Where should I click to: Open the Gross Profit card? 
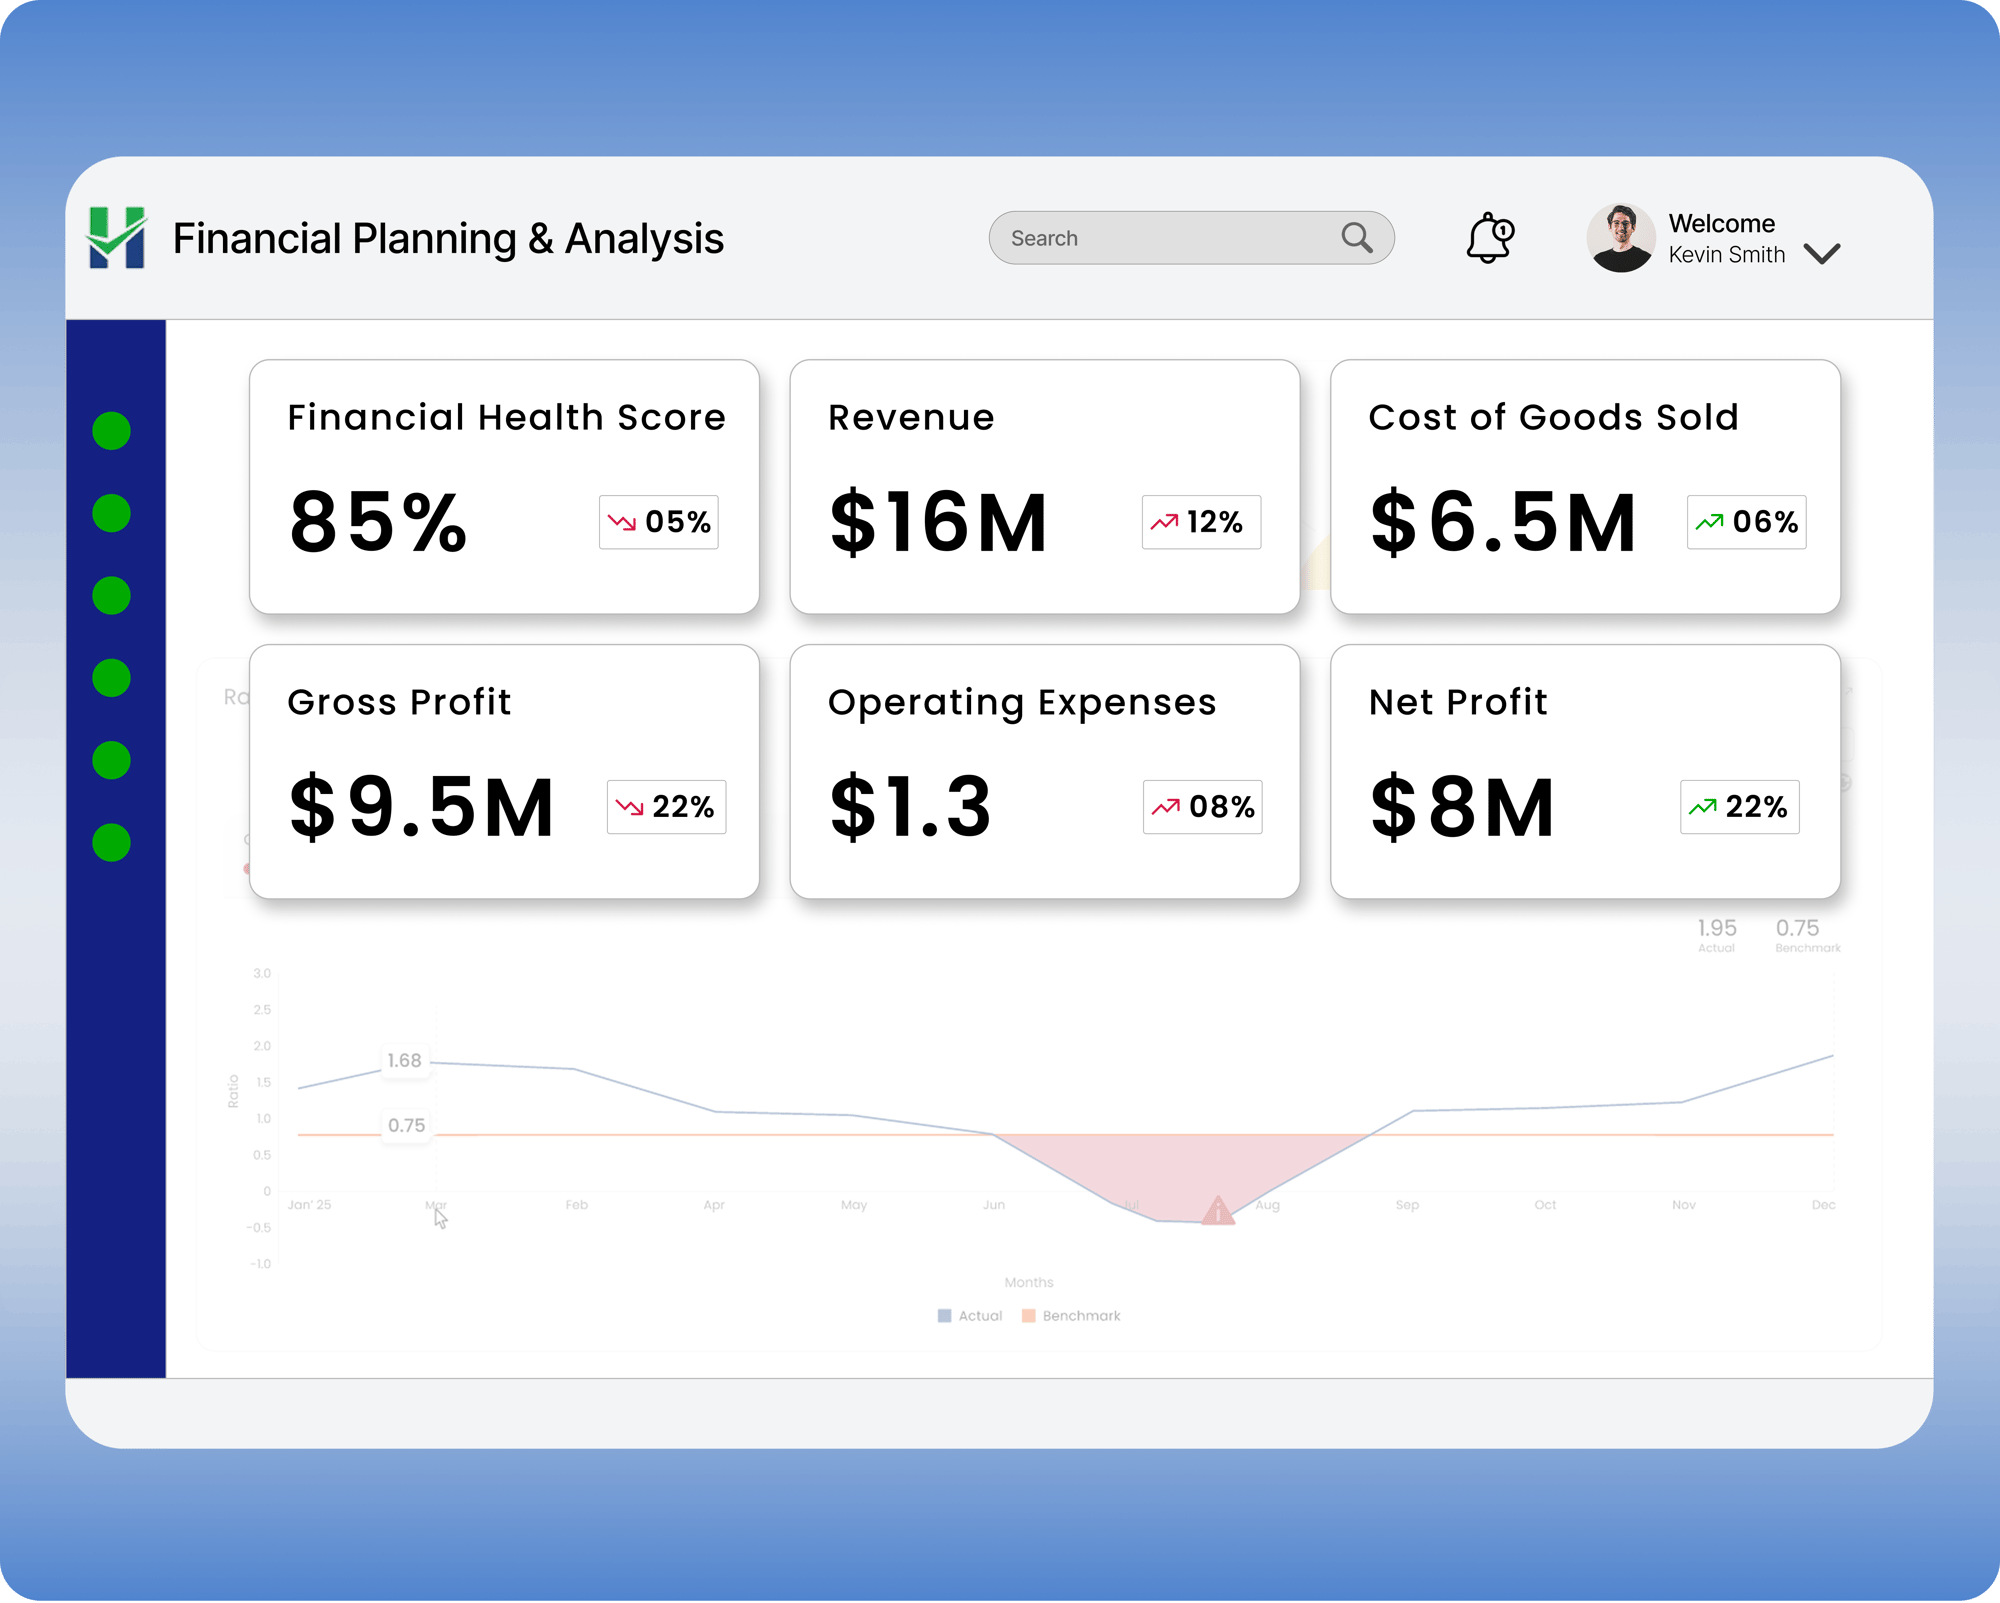(504, 771)
